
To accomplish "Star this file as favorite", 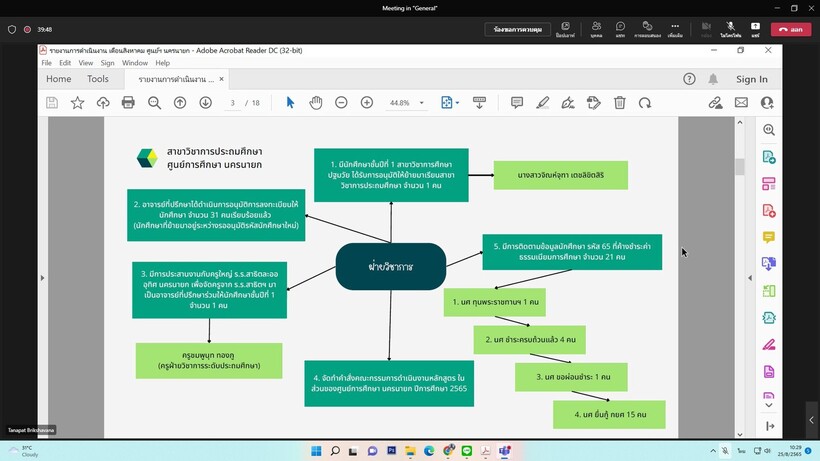I will point(77,102).
